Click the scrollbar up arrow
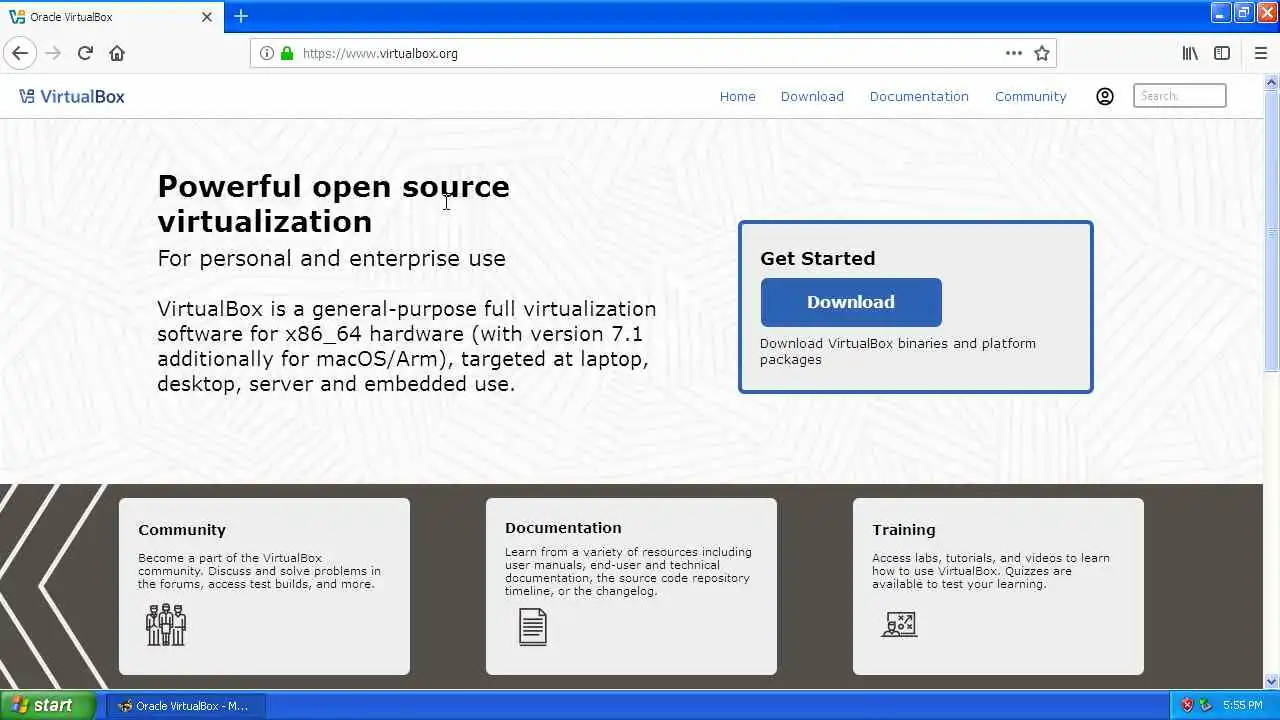 tap(1272, 83)
